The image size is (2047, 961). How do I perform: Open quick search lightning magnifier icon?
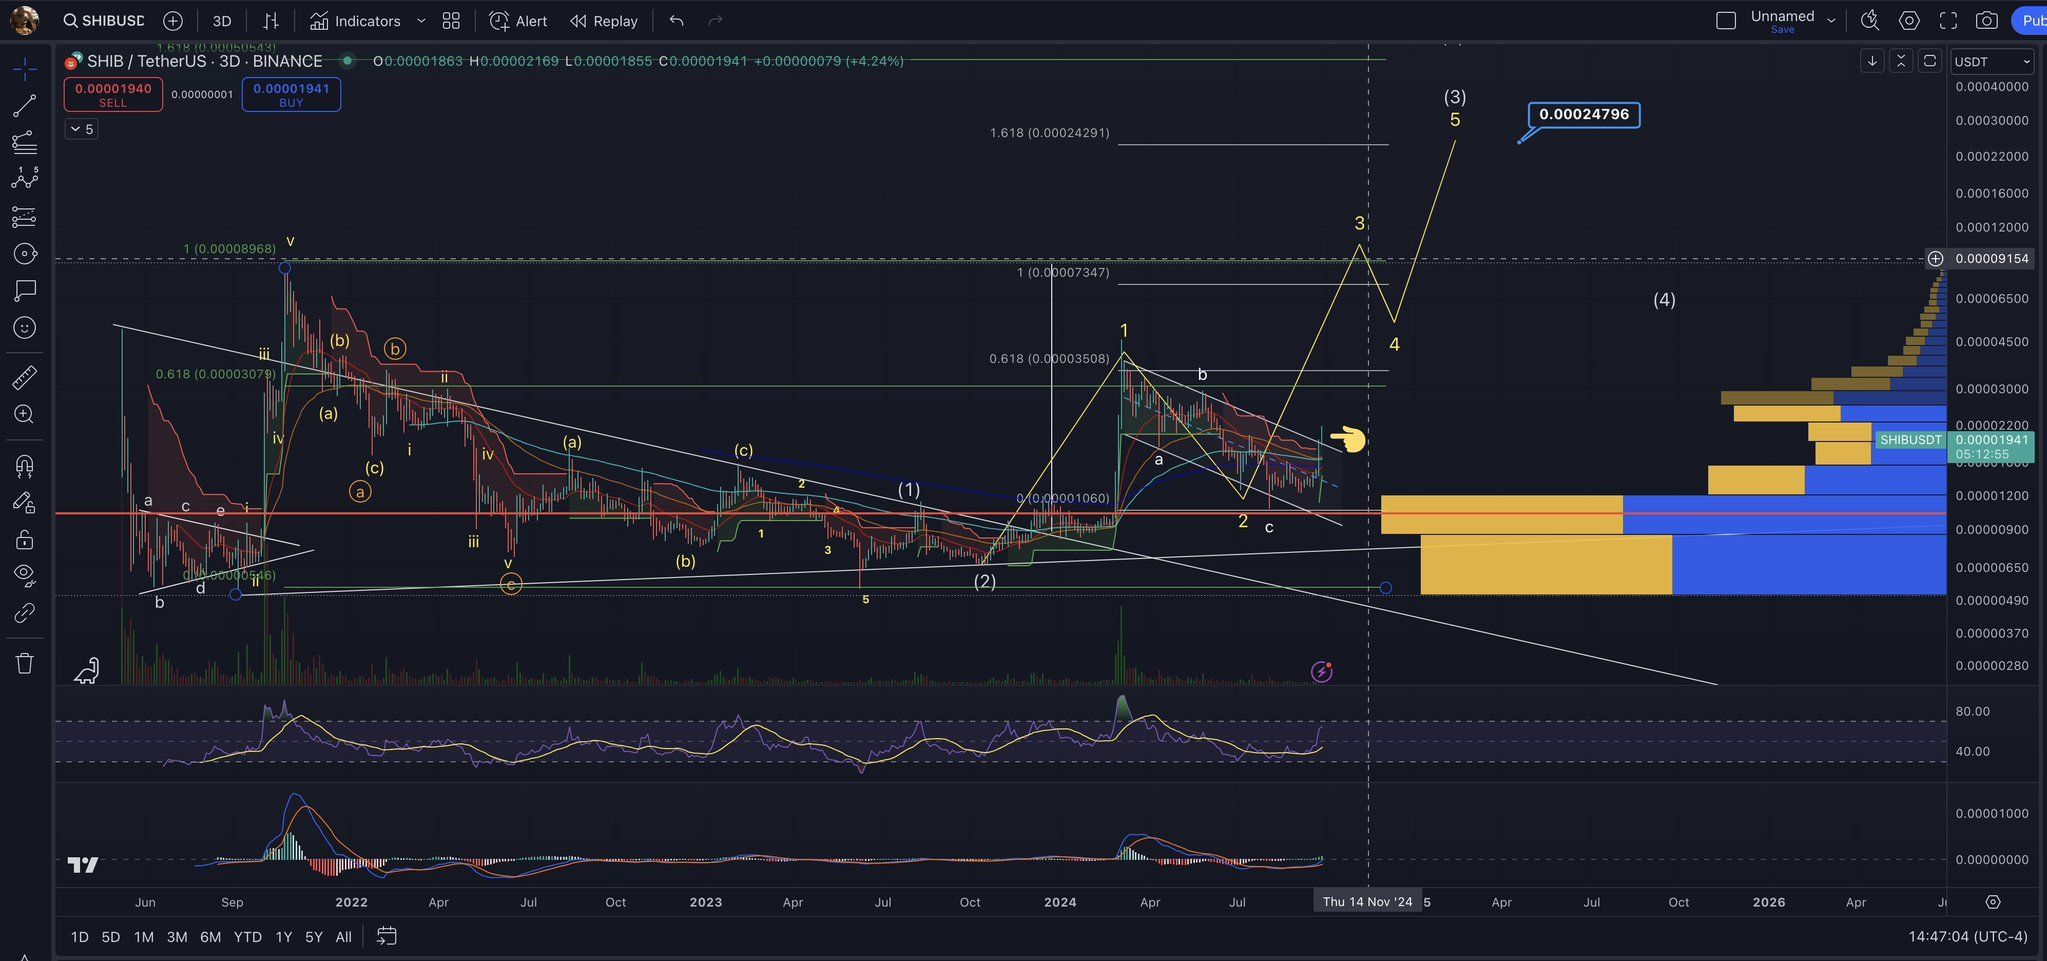click(1870, 21)
